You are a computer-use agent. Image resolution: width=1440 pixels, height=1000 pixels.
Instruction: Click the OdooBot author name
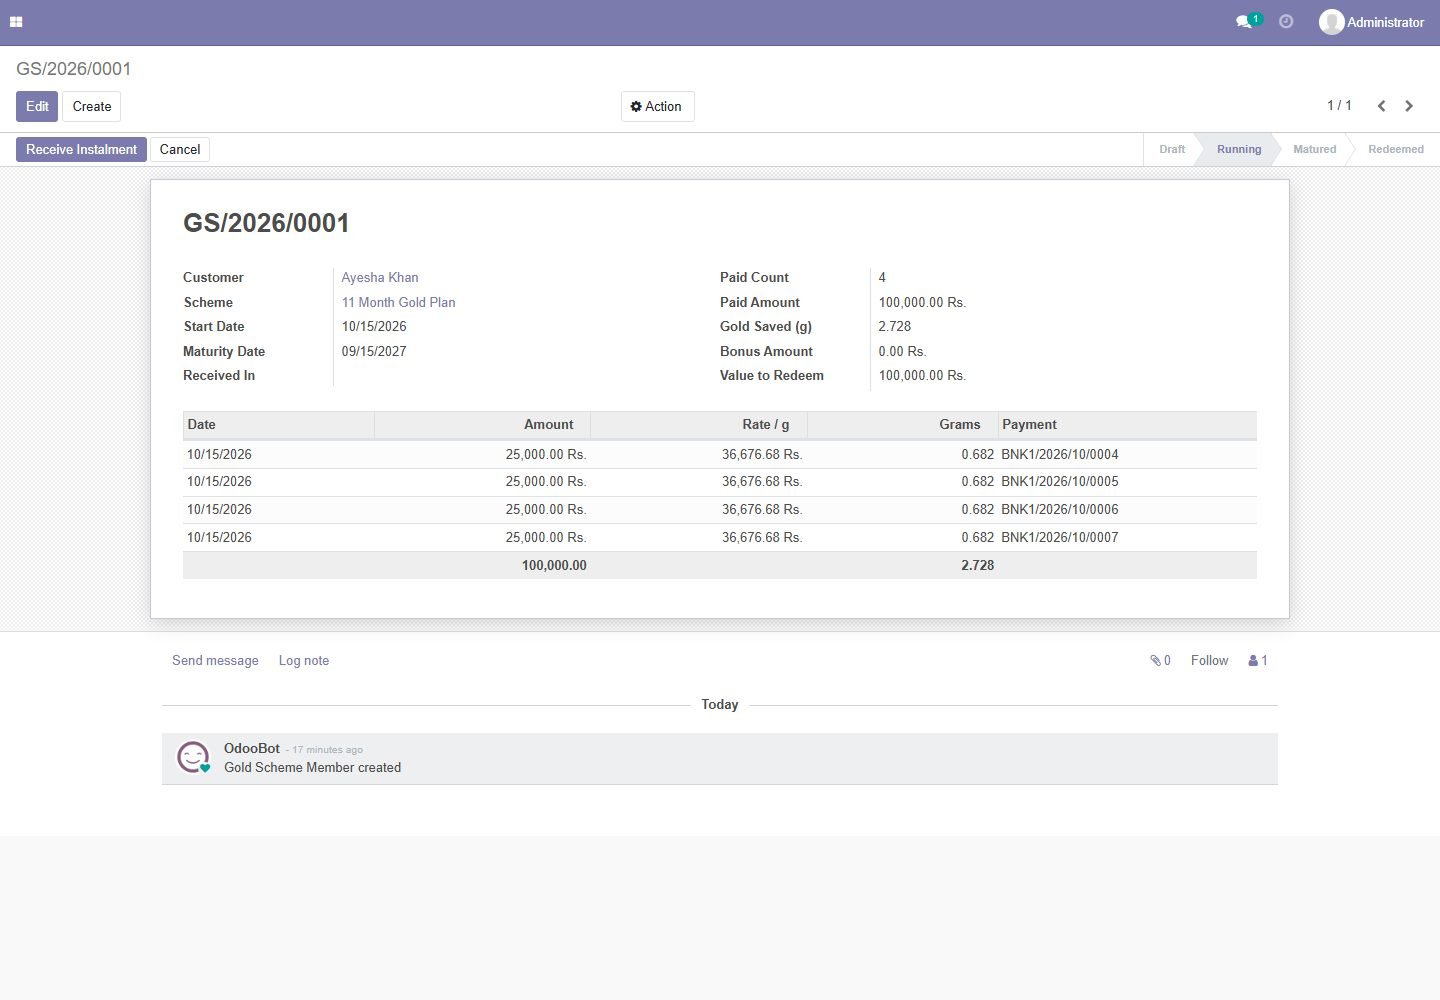point(252,749)
